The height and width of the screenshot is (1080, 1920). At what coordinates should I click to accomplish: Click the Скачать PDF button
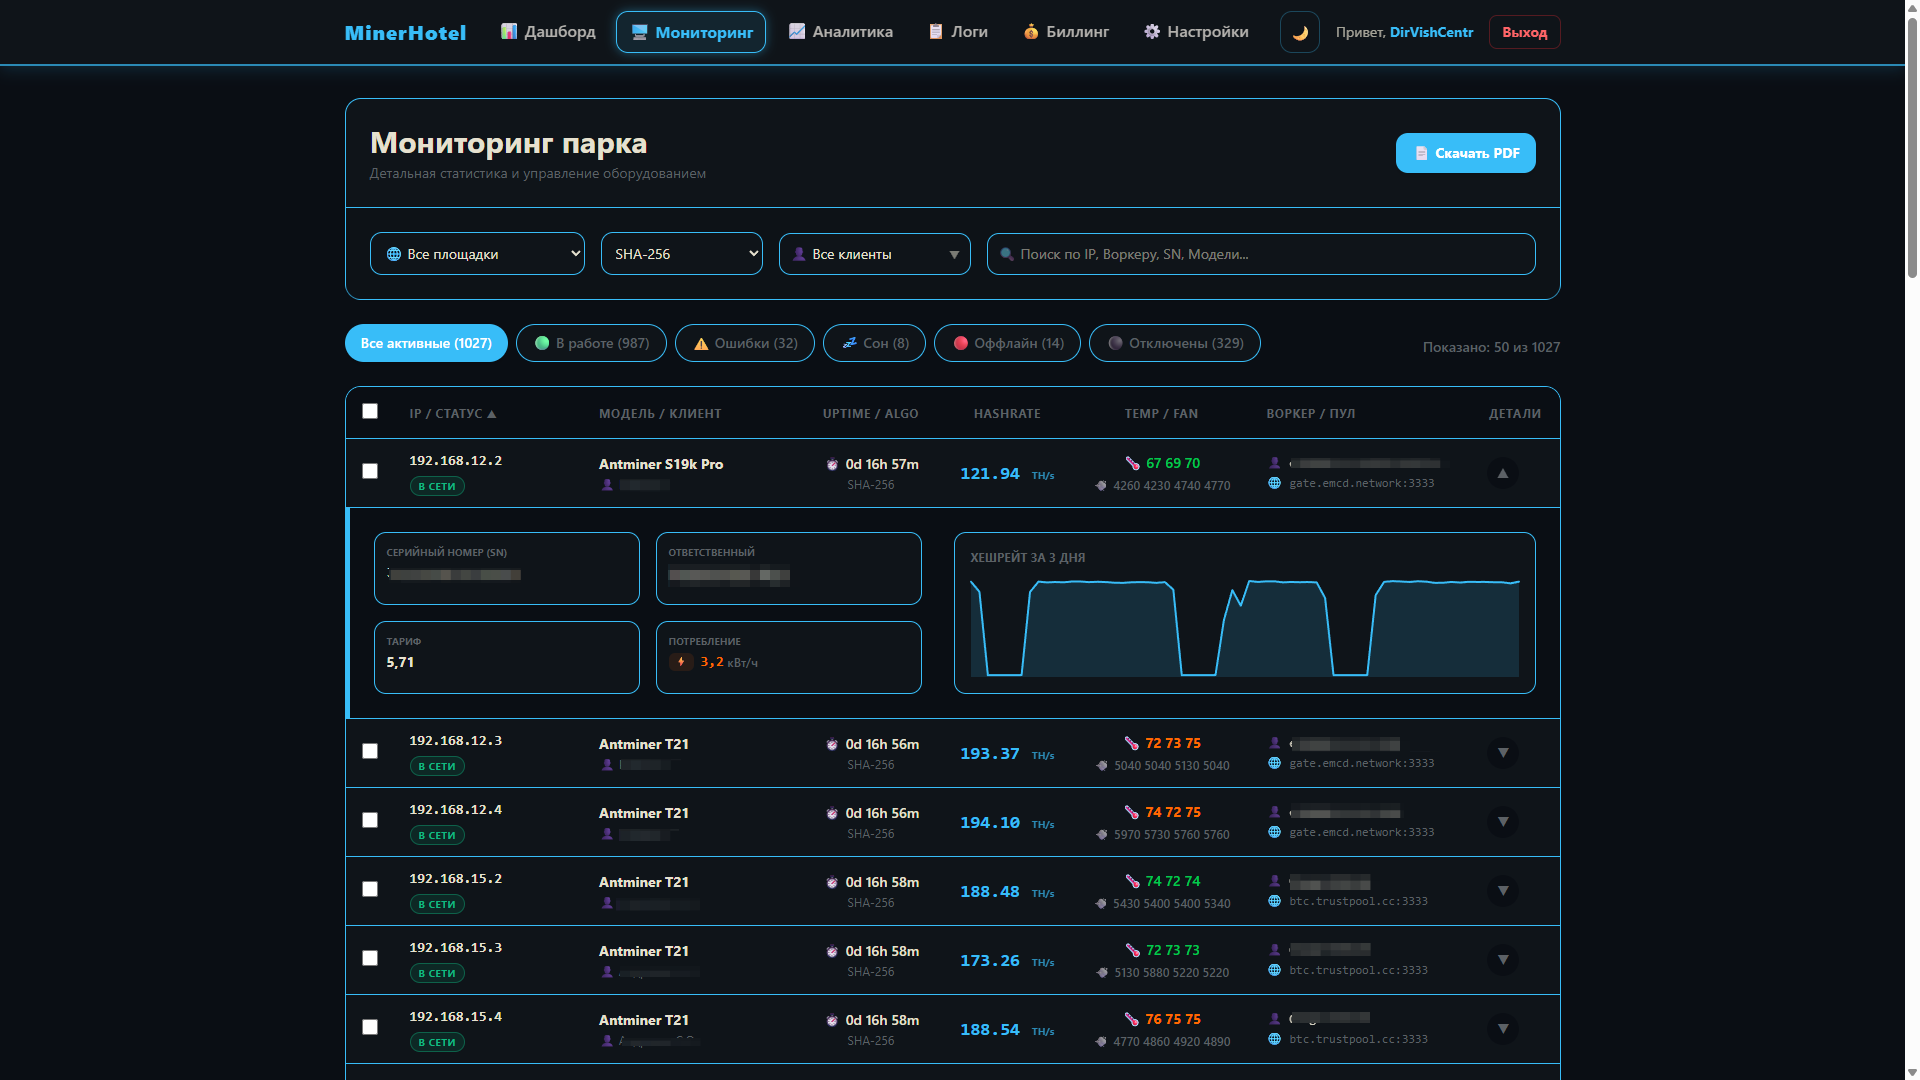(1465, 153)
